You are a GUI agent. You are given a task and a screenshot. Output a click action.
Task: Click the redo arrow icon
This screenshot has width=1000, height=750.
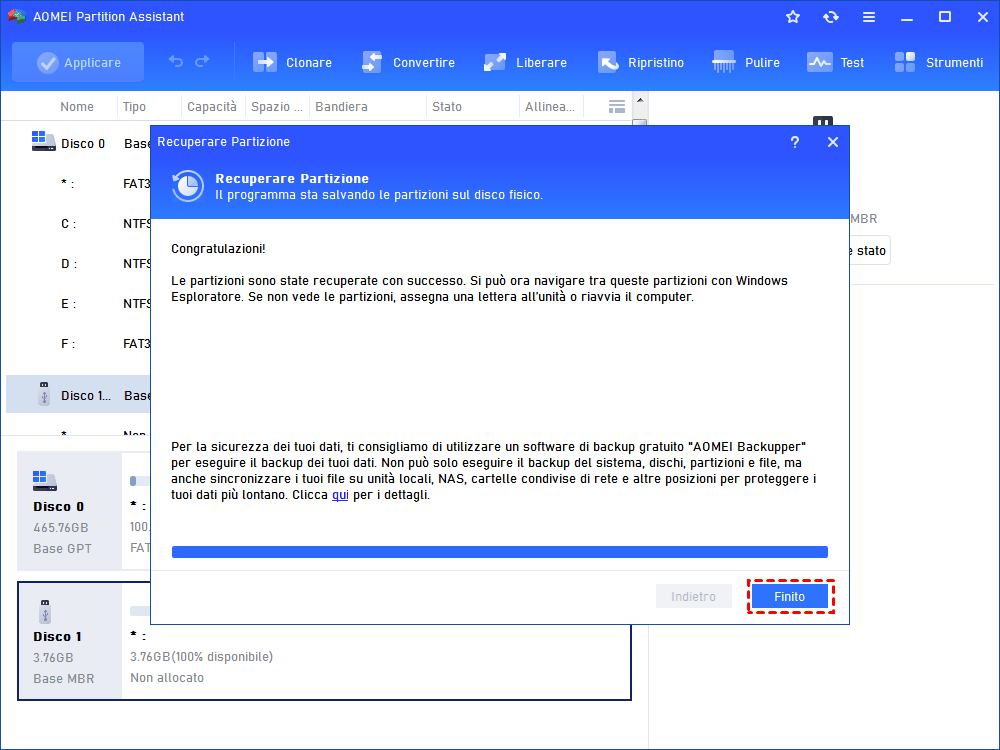point(202,61)
